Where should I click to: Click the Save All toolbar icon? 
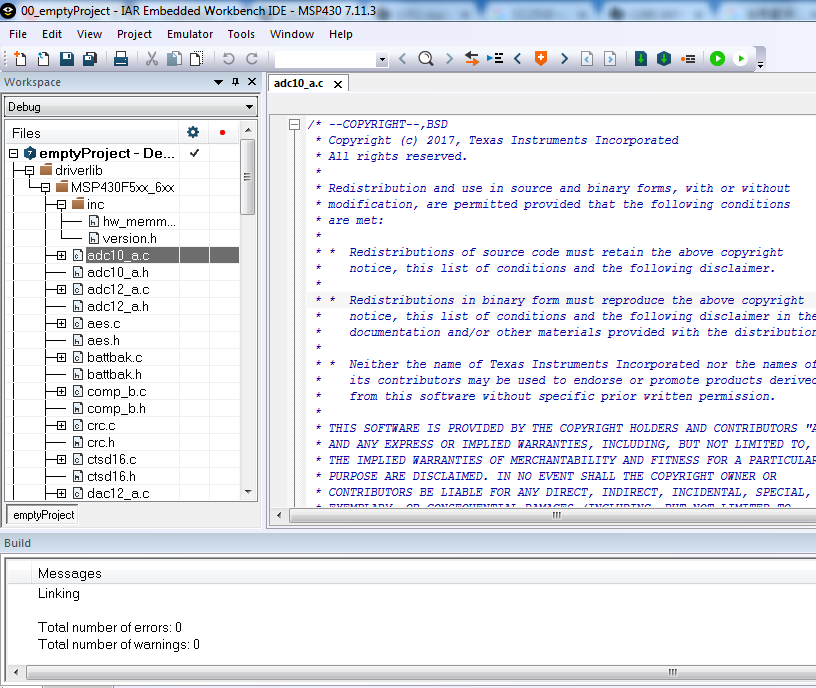pyautogui.click(x=88, y=59)
